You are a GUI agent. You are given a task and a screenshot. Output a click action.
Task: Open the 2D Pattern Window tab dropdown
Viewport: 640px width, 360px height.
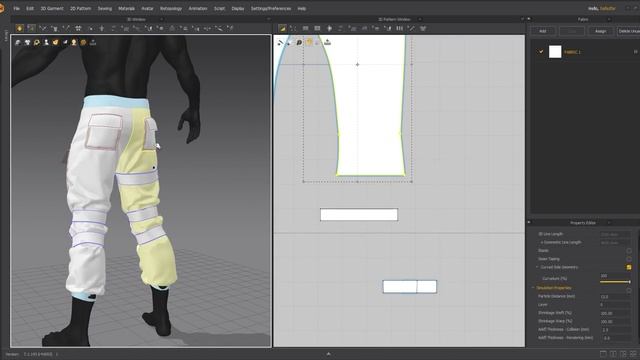[x=420, y=19]
